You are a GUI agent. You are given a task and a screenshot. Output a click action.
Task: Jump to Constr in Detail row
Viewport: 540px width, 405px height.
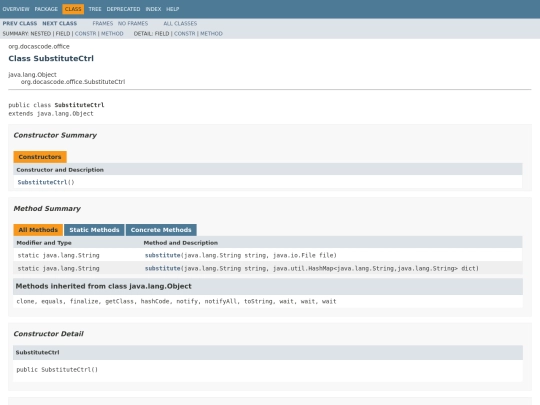point(185,33)
